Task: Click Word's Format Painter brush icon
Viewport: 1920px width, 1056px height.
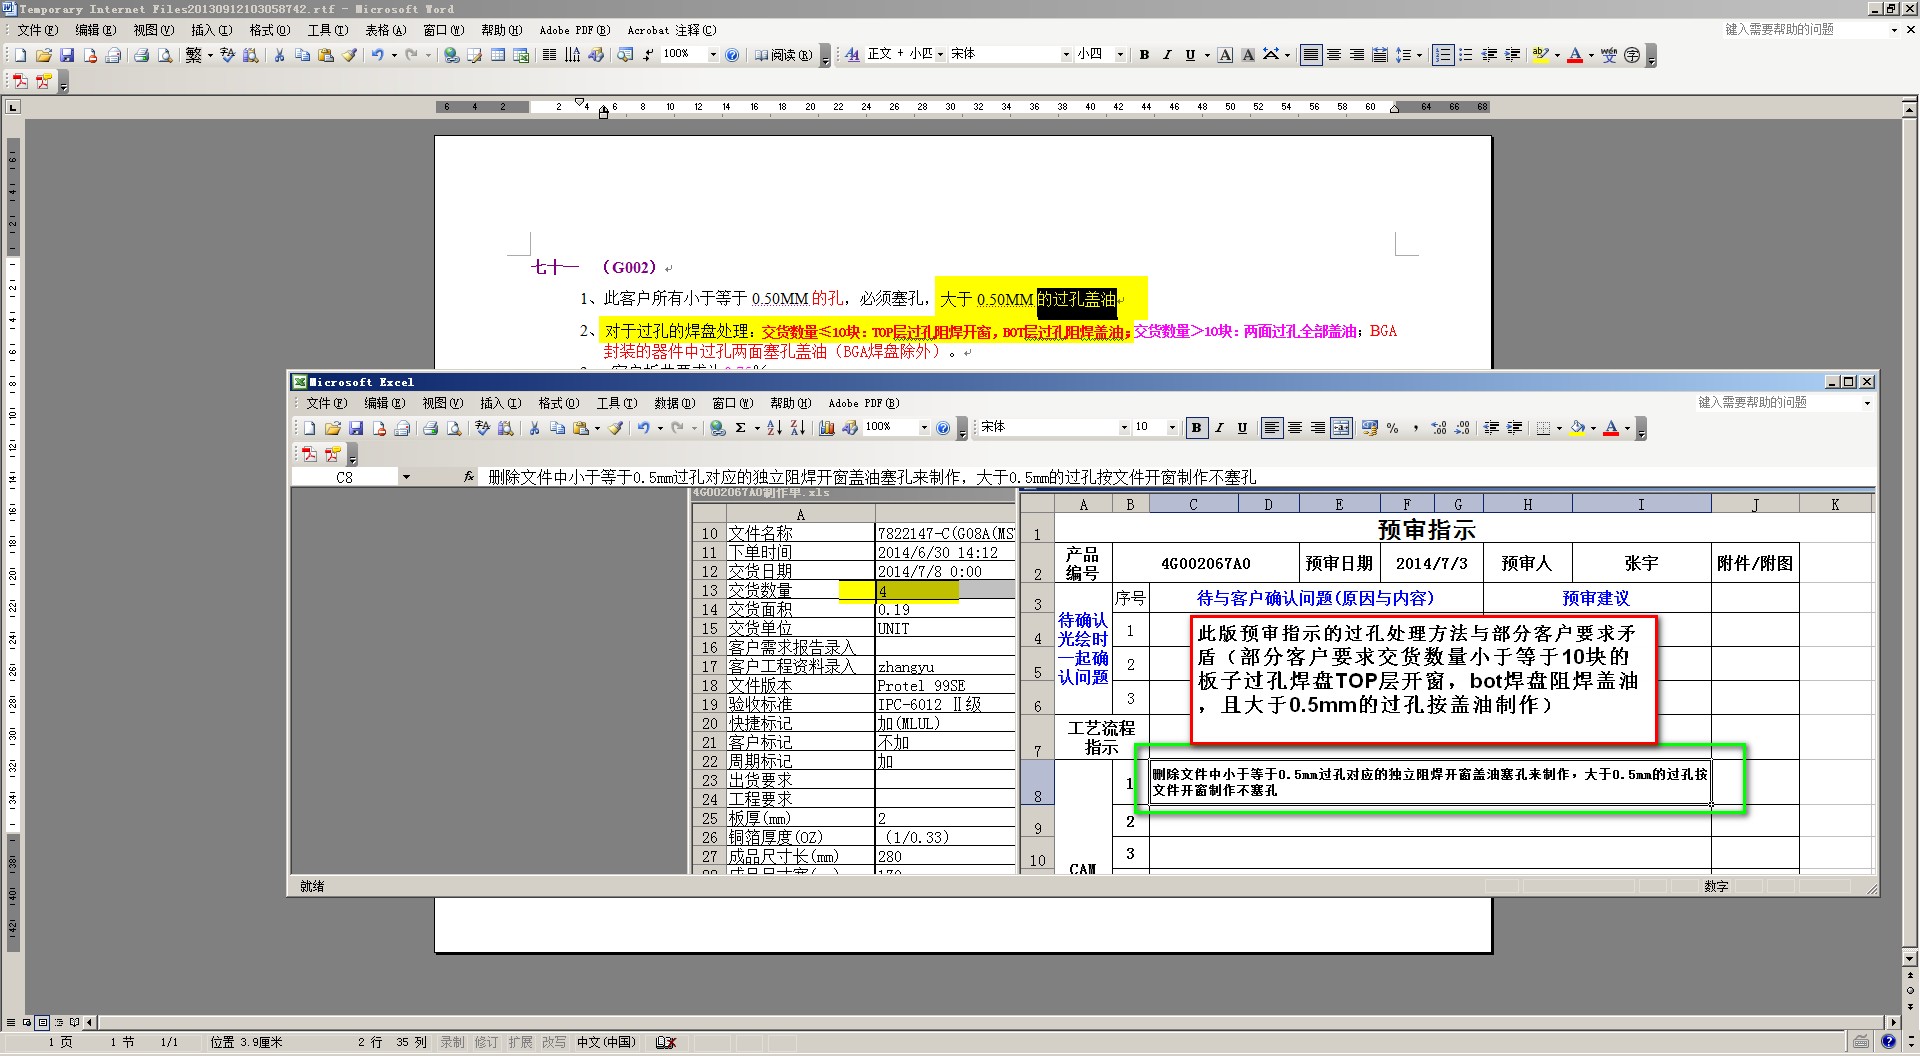Action: pyautogui.click(x=349, y=55)
